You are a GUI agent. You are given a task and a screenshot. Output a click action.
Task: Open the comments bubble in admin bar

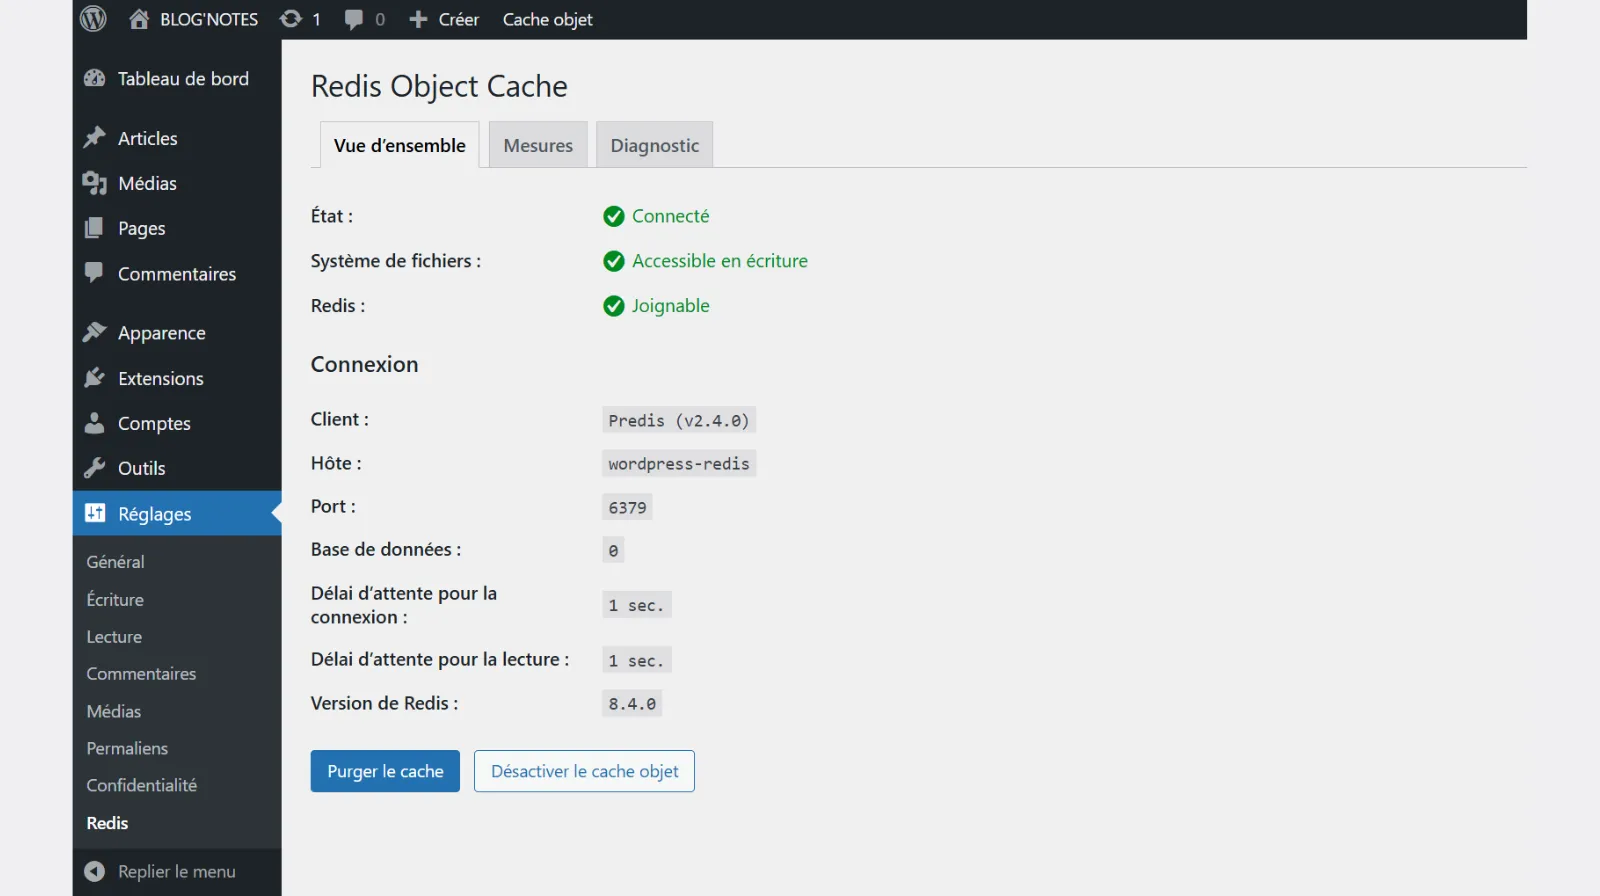pyautogui.click(x=354, y=19)
